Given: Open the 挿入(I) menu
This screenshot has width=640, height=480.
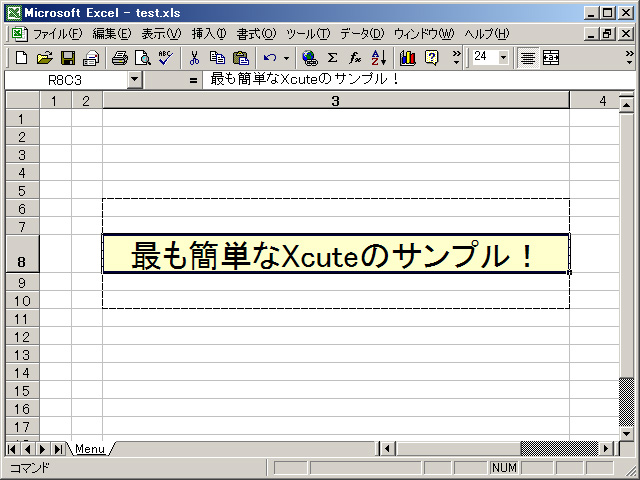Looking at the screenshot, I should click(209, 34).
